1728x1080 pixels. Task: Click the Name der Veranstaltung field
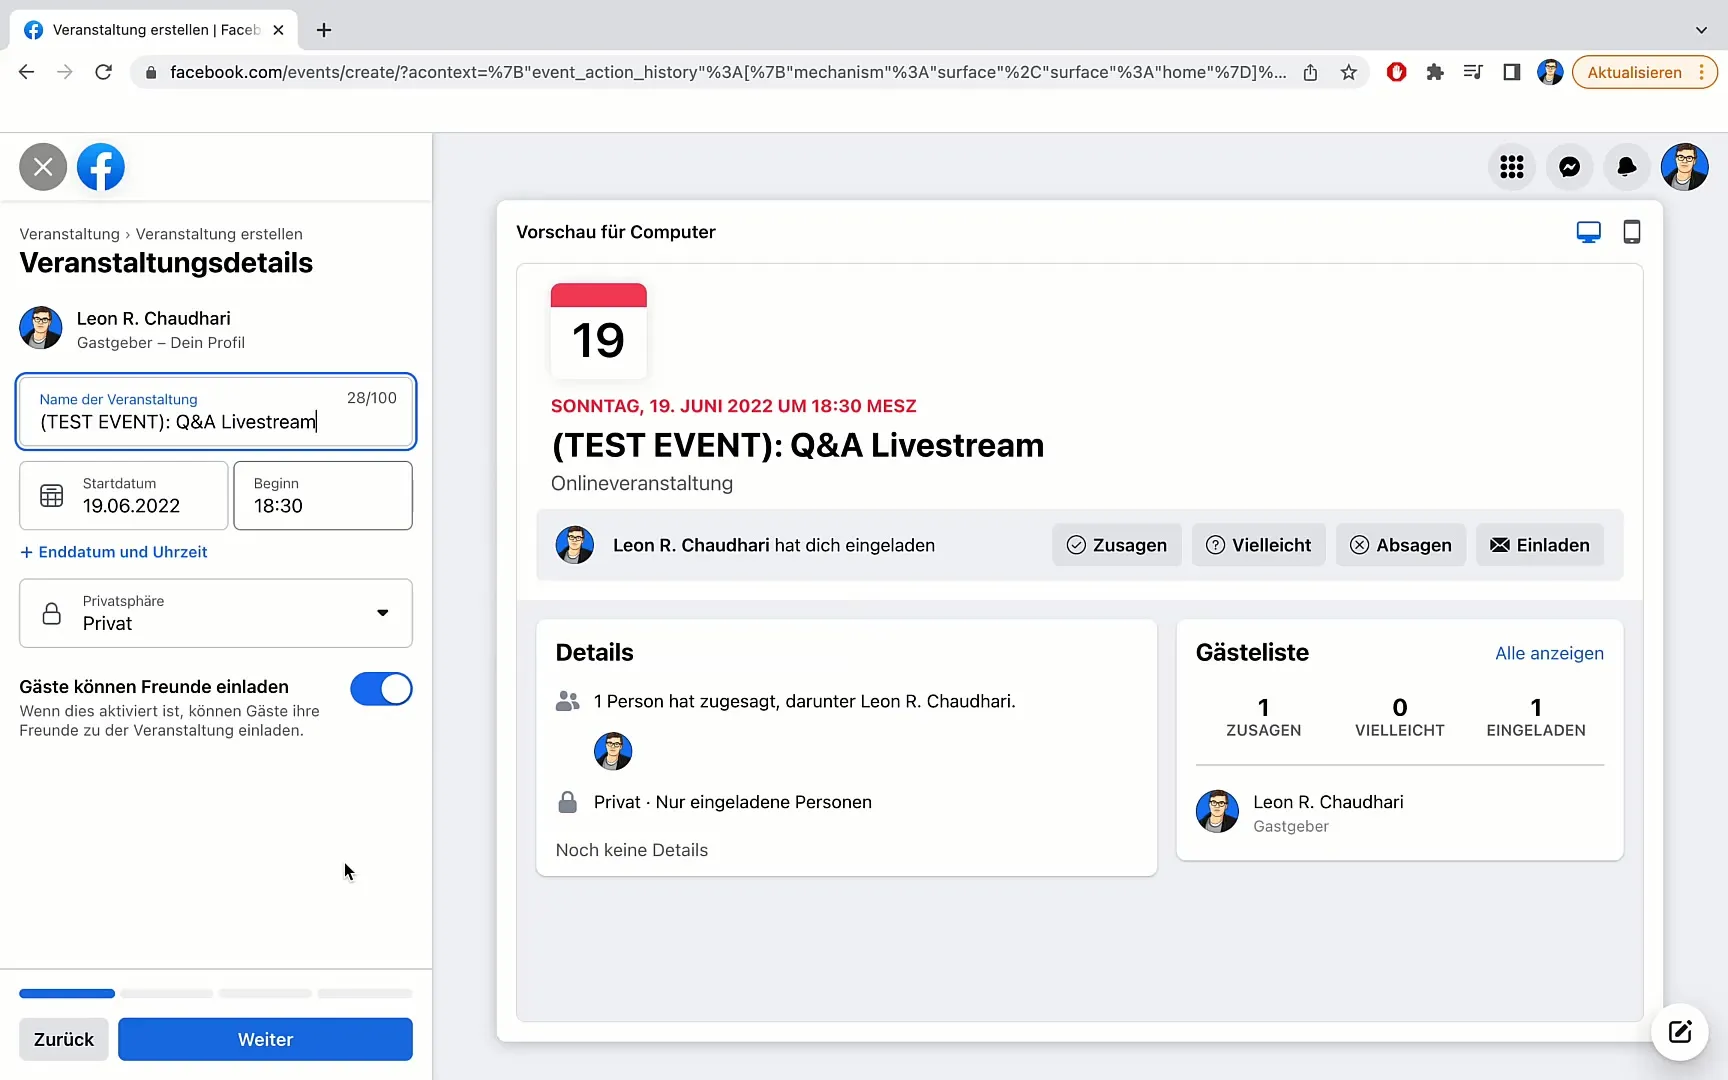click(216, 411)
